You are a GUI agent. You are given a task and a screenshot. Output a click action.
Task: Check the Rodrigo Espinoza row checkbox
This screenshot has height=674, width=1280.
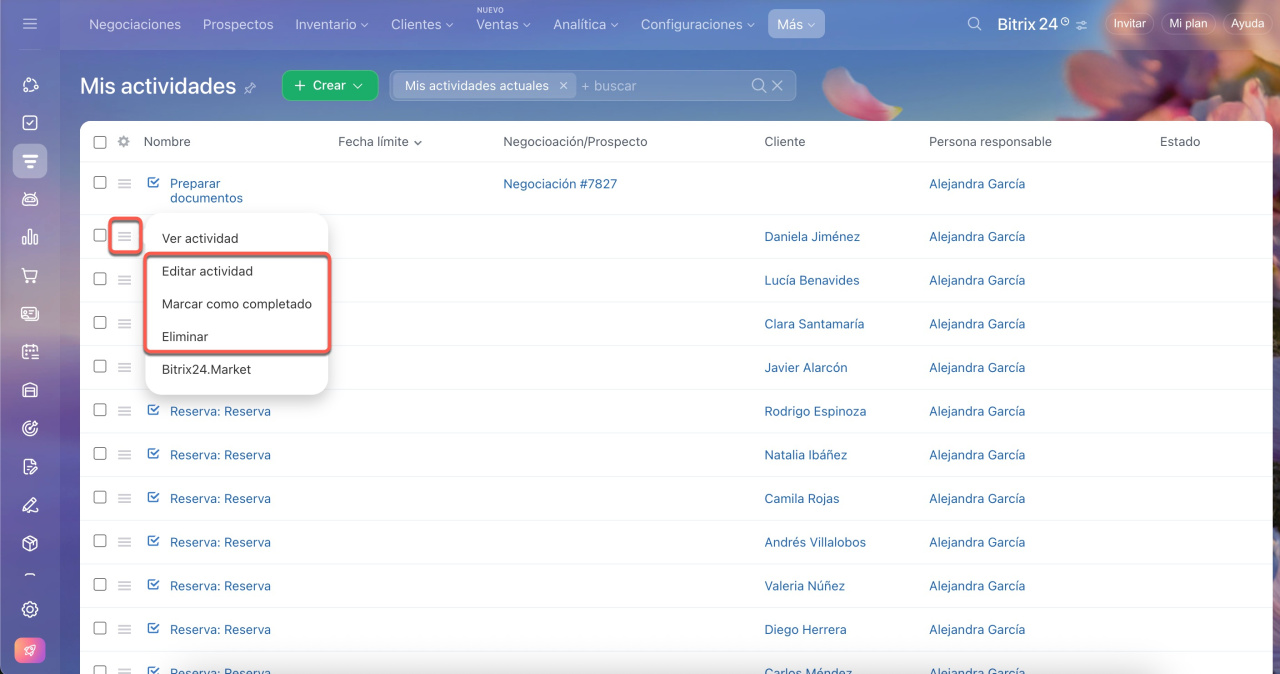[x=100, y=410]
